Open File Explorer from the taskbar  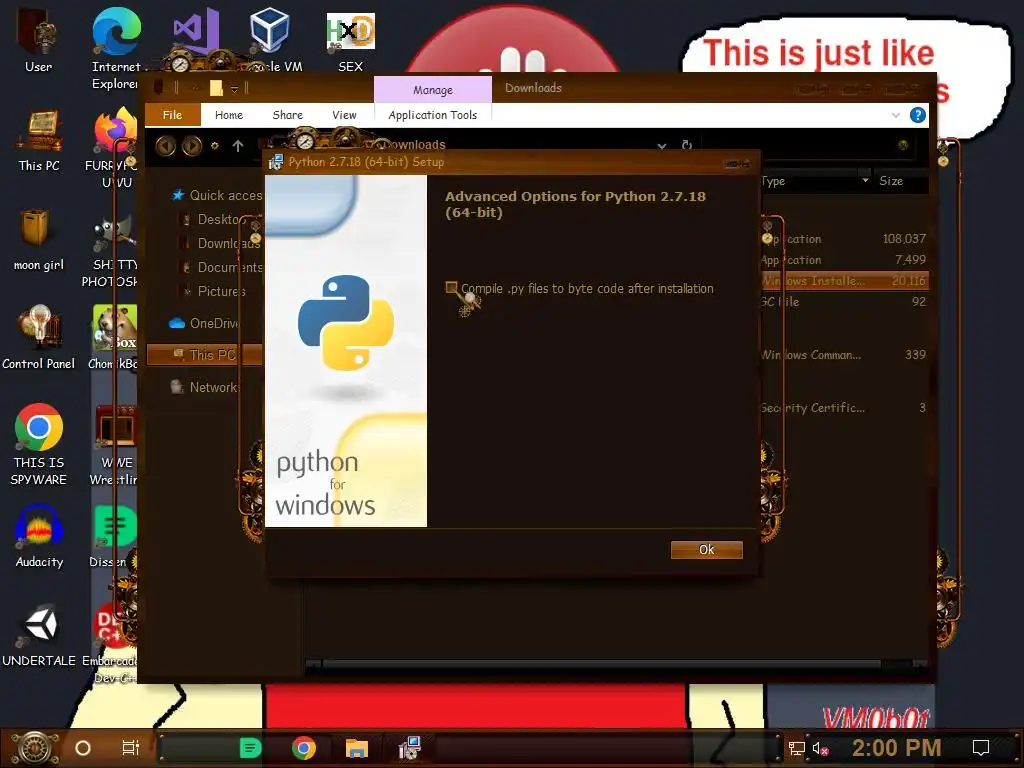357,748
